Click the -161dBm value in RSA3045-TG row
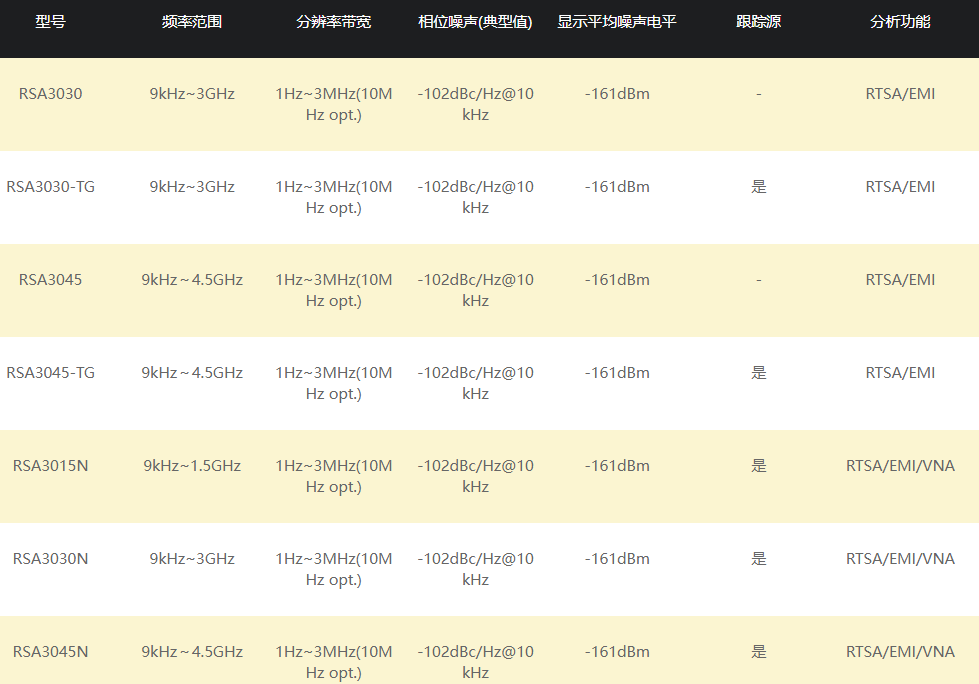This screenshot has width=979, height=684. [x=617, y=373]
